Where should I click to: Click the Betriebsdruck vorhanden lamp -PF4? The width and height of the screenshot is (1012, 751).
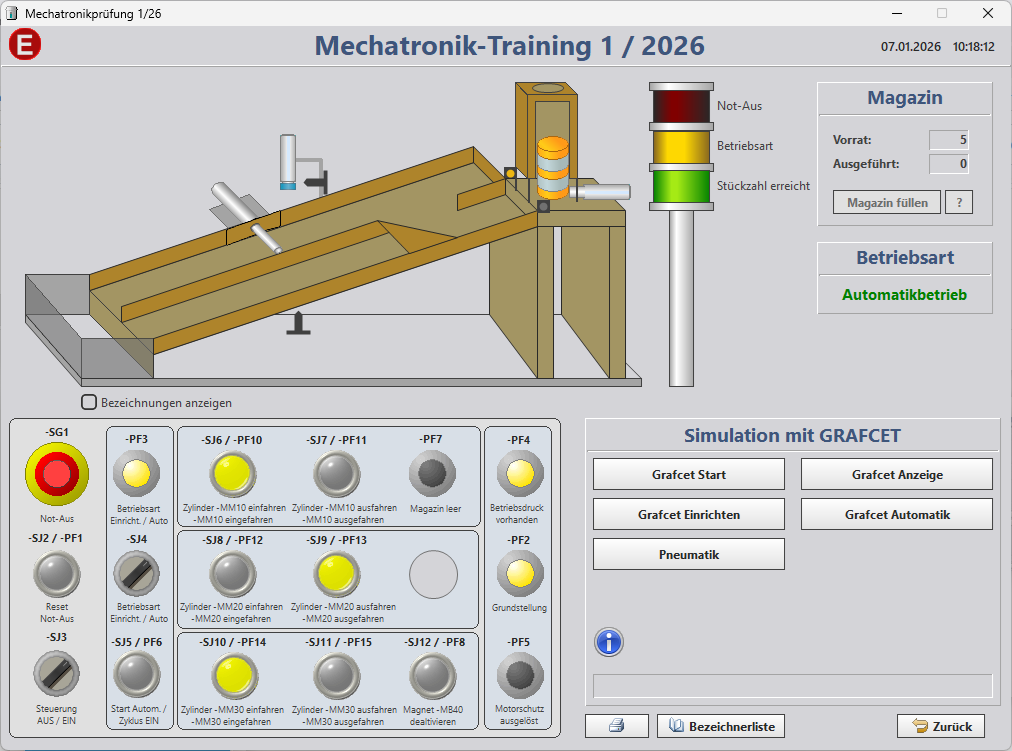pos(519,475)
